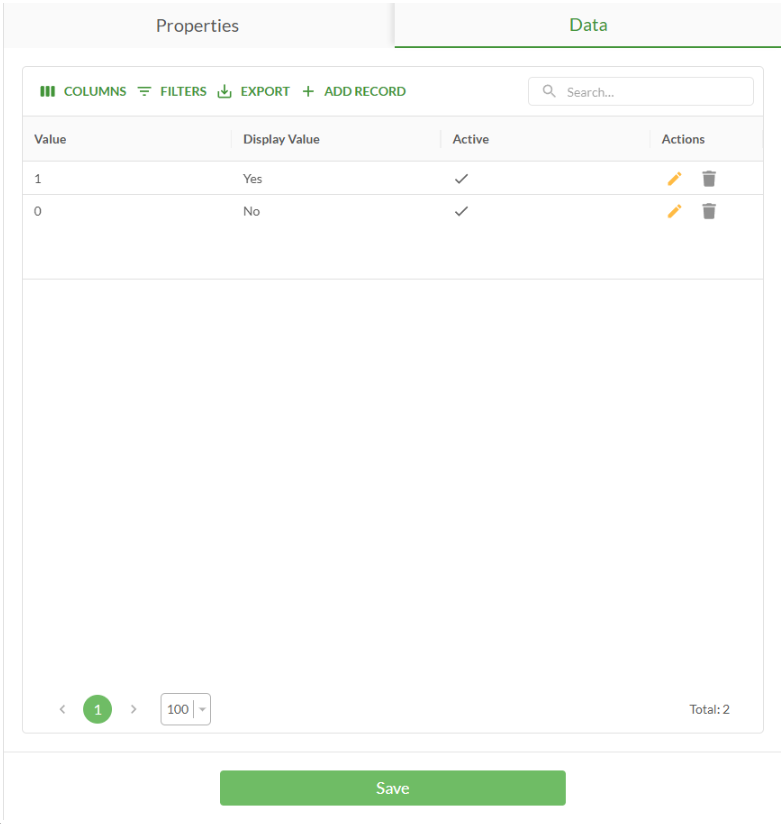
Task: Delete the 'Yes' record with trash icon
Action: 709,179
